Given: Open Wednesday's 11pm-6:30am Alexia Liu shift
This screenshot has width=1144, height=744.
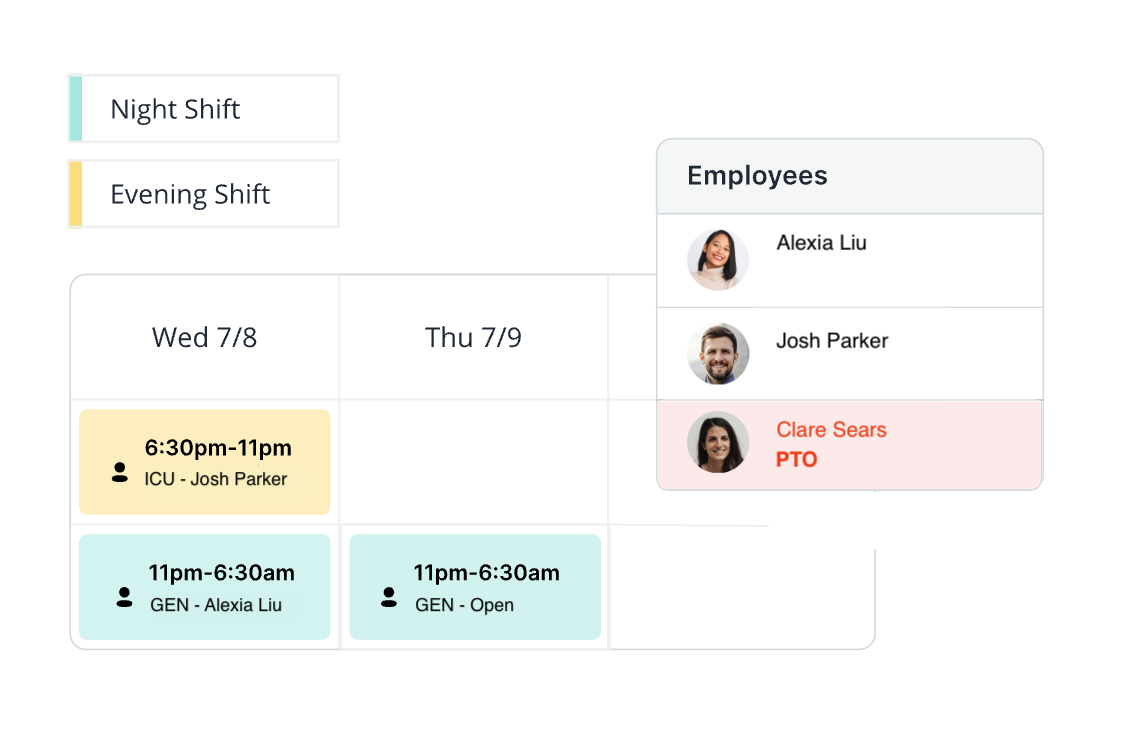Looking at the screenshot, I should coord(205,587).
